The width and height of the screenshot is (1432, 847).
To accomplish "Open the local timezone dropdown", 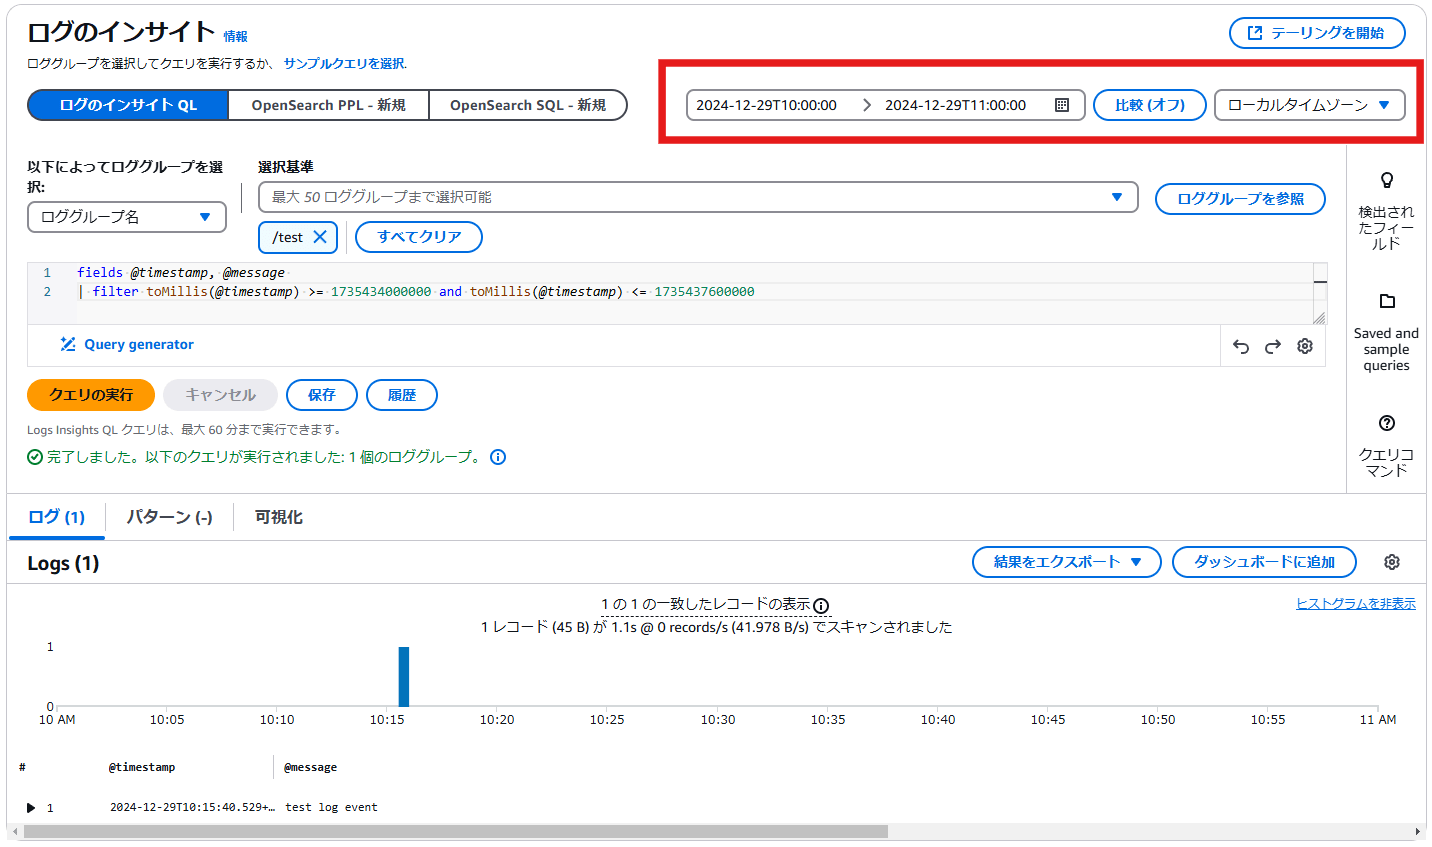I will (1310, 105).
